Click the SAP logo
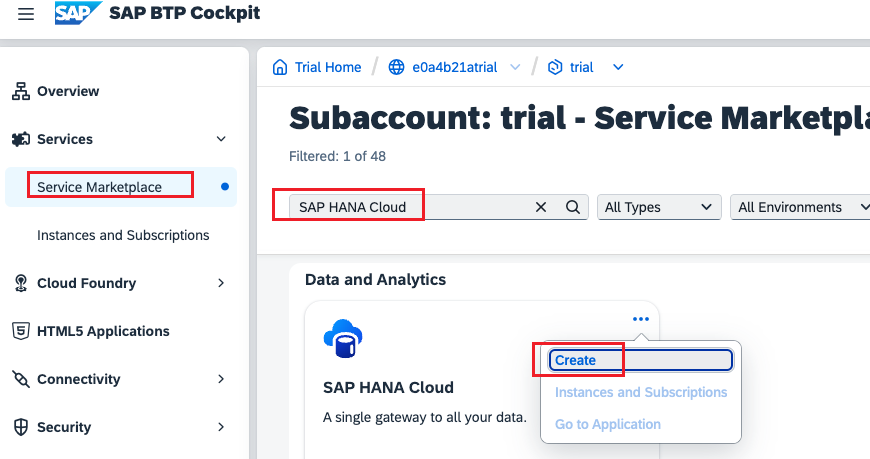This screenshot has height=459, width=870. tap(79, 14)
